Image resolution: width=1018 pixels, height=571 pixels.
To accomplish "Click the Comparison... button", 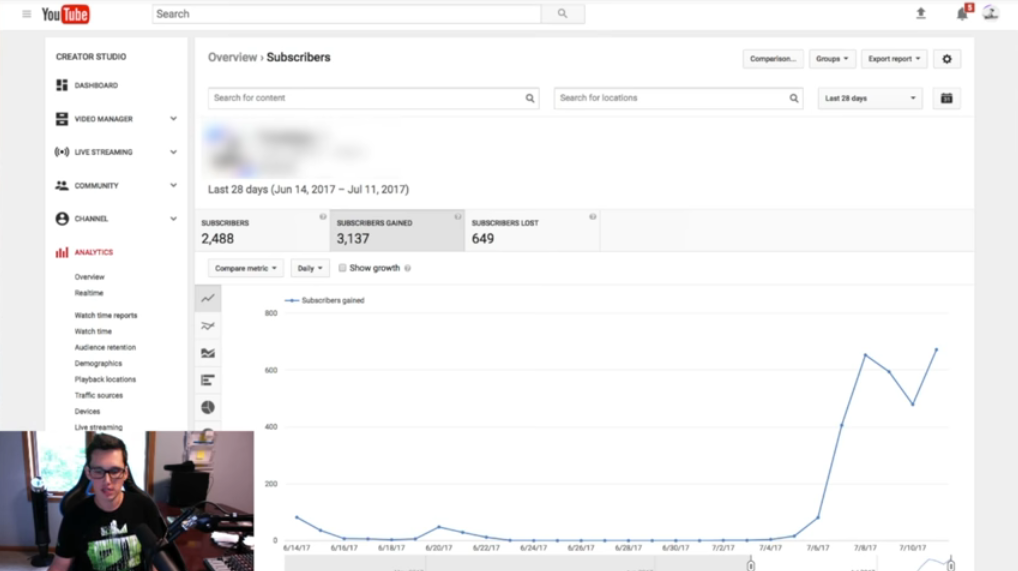I will [773, 59].
